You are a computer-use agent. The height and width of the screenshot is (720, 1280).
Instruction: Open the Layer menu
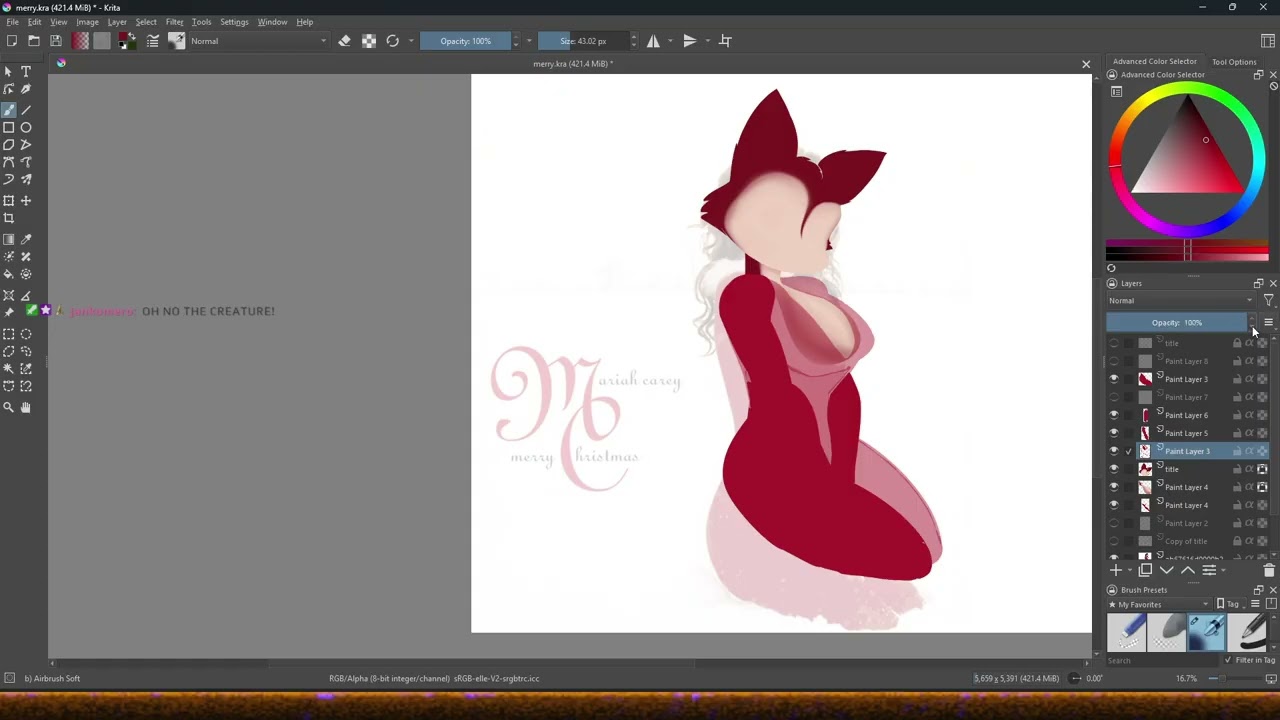coord(117,22)
